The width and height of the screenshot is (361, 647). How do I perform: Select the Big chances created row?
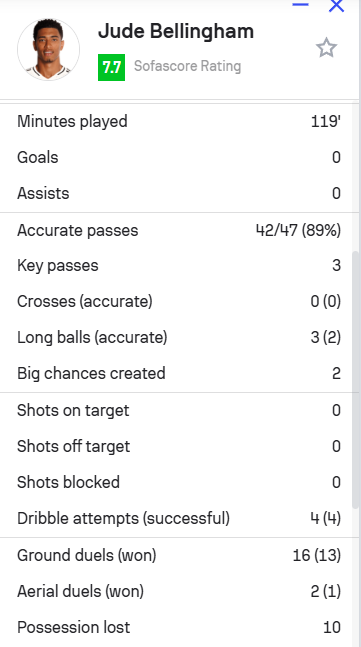pyautogui.click(x=177, y=373)
